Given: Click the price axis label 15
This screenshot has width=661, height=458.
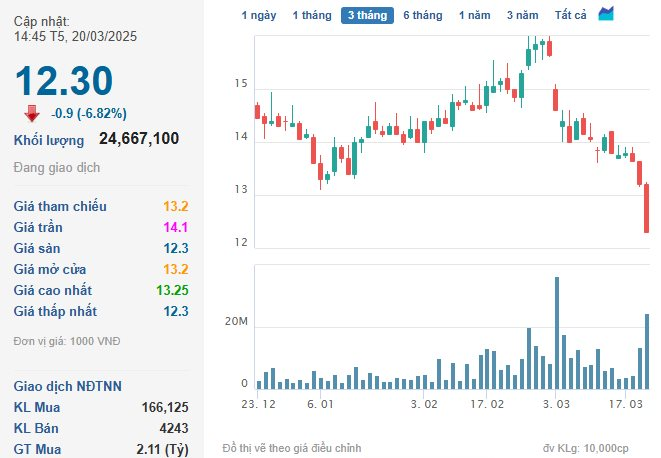Looking at the screenshot, I should click(241, 84).
